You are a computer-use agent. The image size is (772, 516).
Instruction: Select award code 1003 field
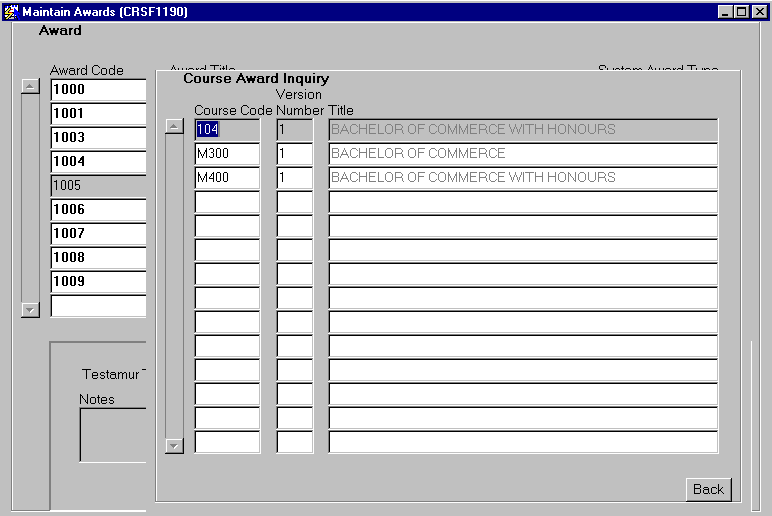(x=97, y=137)
